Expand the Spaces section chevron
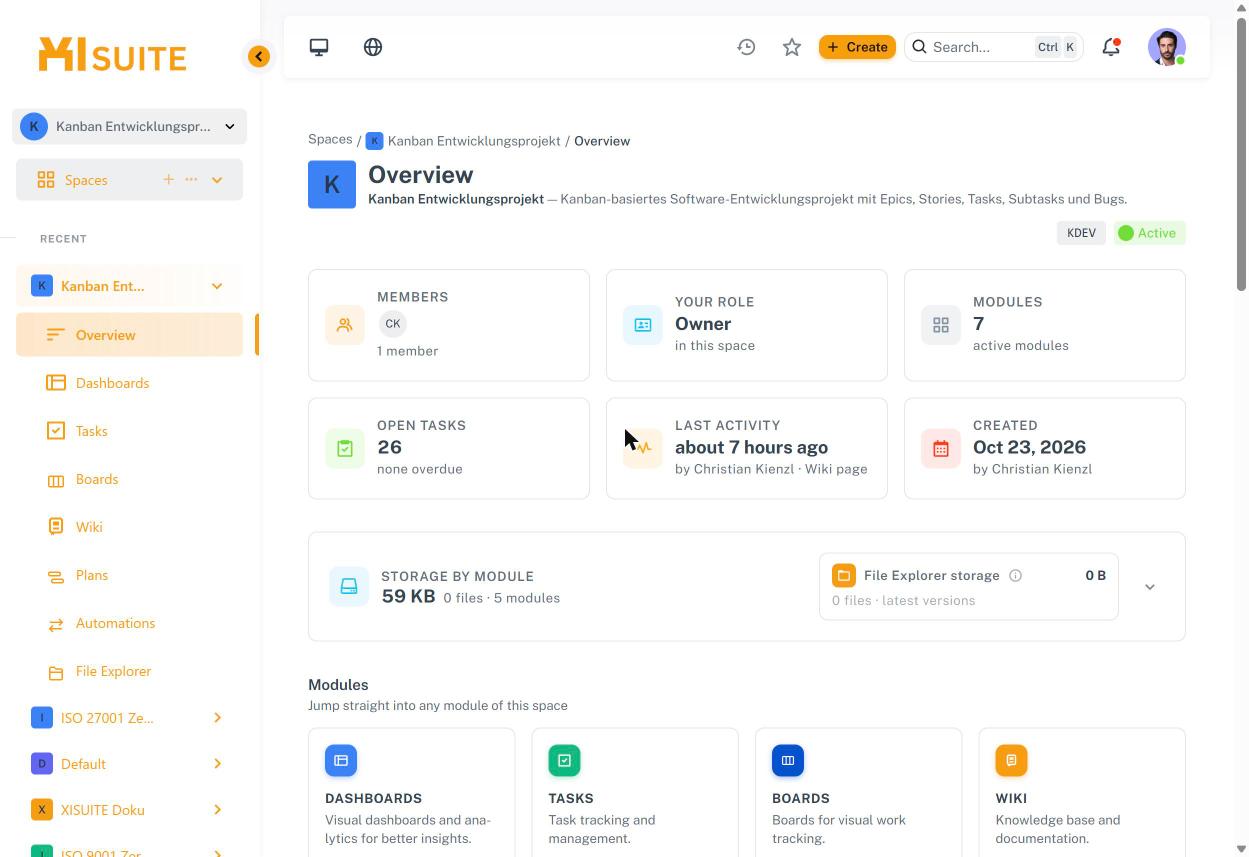 [x=217, y=180]
